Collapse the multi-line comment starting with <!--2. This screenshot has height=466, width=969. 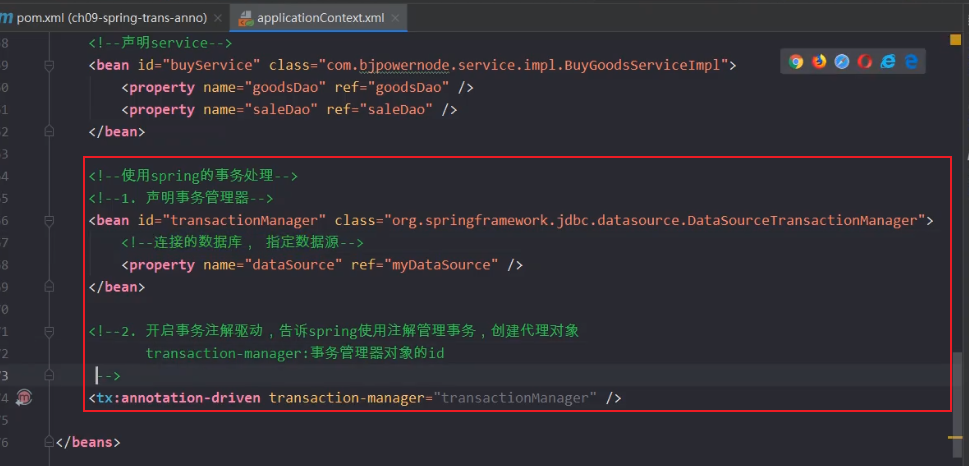(49, 331)
